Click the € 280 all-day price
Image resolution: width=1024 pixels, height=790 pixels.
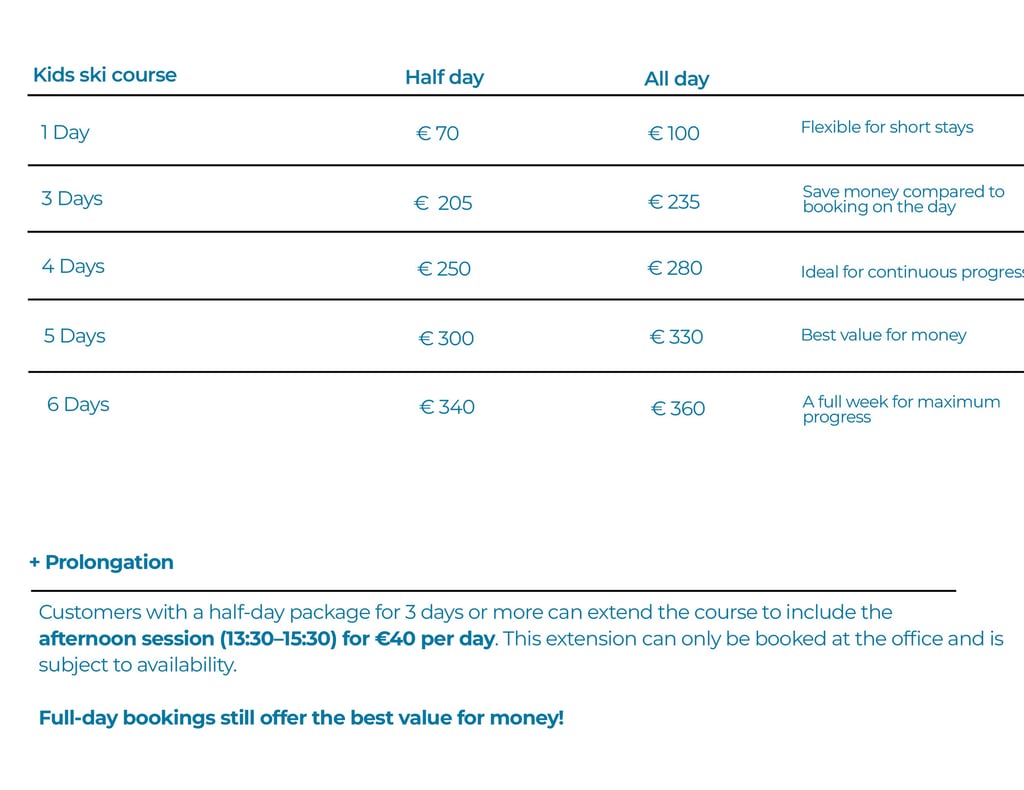point(675,268)
